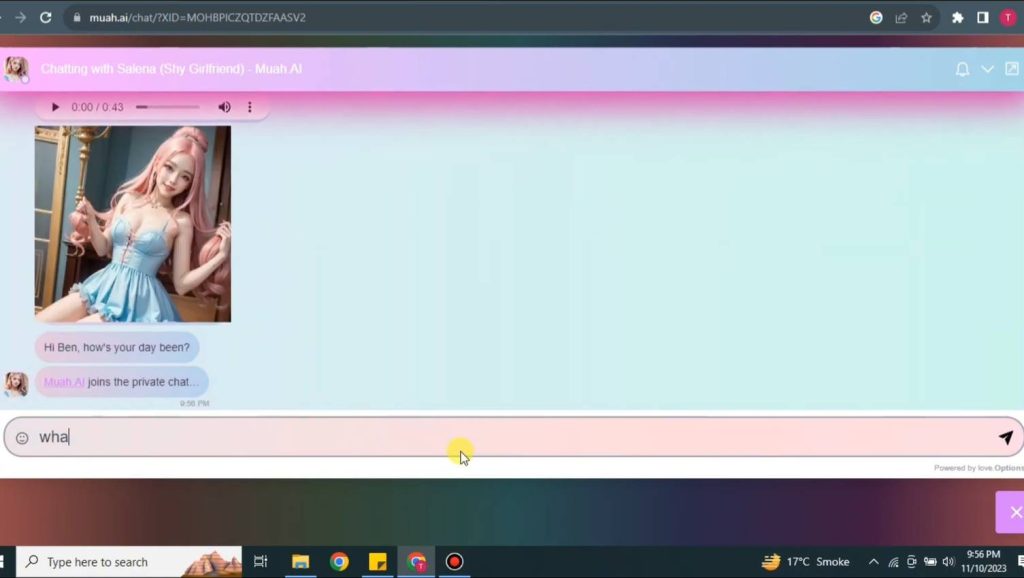The width and height of the screenshot is (1024, 578).
Task: Mute the audio message speaker
Action: coord(224,107)
